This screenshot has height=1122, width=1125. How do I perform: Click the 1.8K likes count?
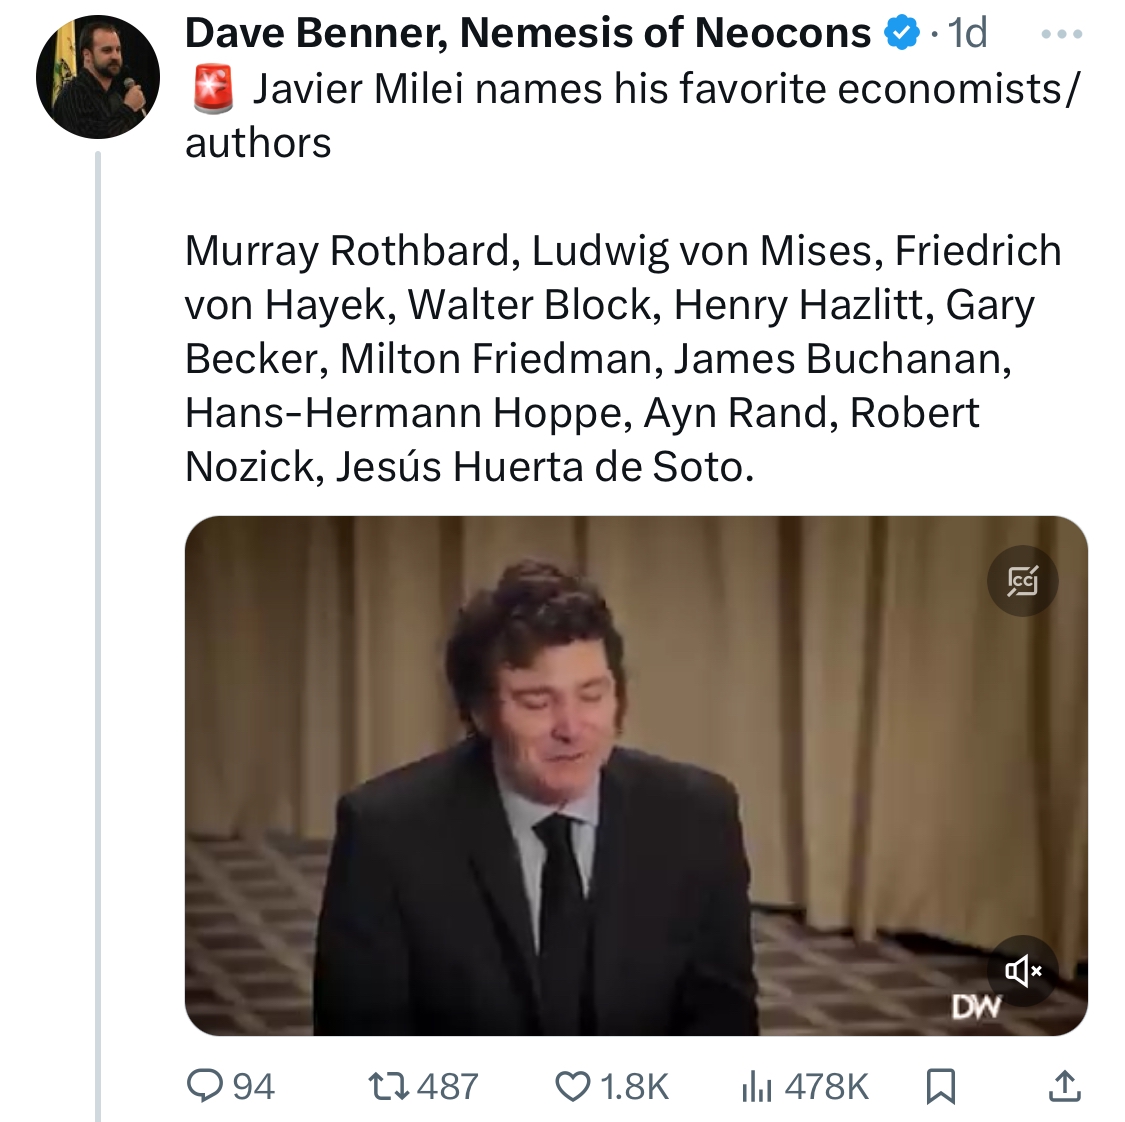click(634, 1086)
